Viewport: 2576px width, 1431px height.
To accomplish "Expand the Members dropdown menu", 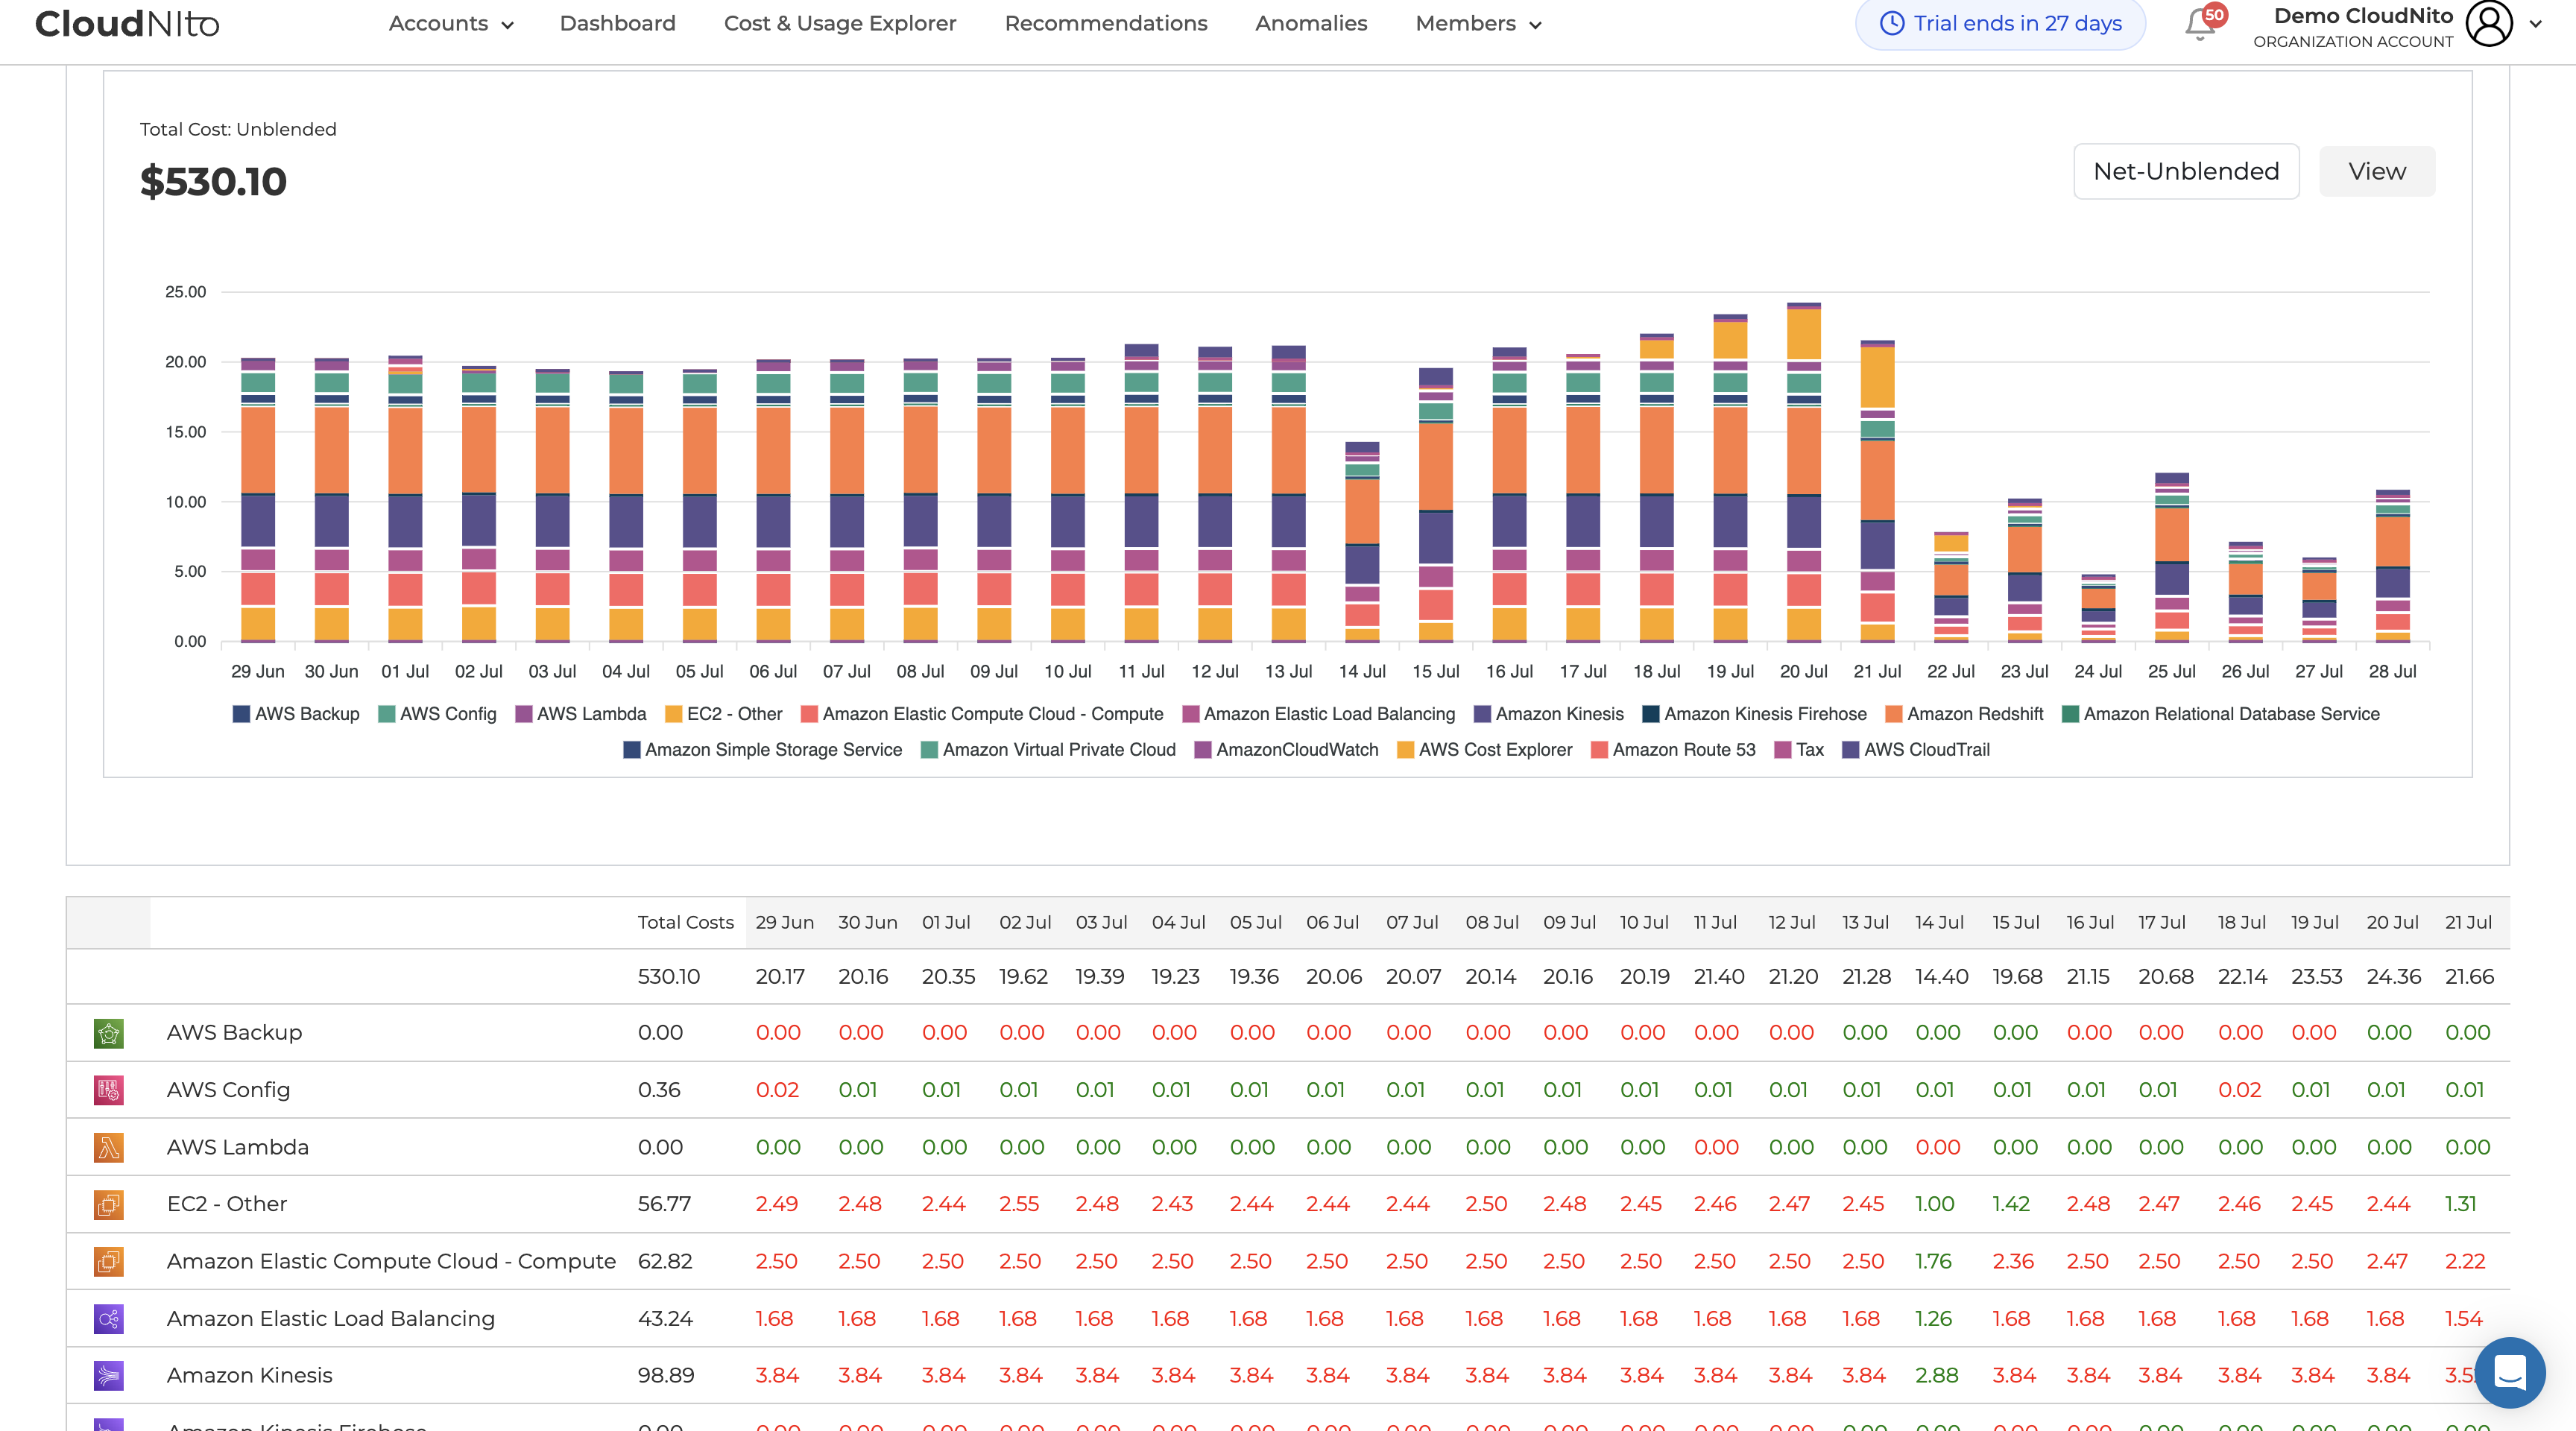I will pos(1478,24).
